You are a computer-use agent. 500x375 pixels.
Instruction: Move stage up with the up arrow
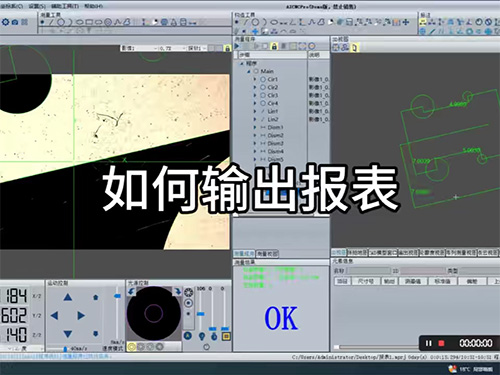click(68, 297)
